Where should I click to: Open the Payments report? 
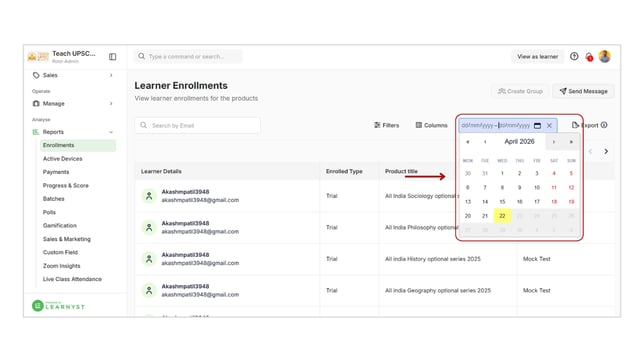click(56, 172)
